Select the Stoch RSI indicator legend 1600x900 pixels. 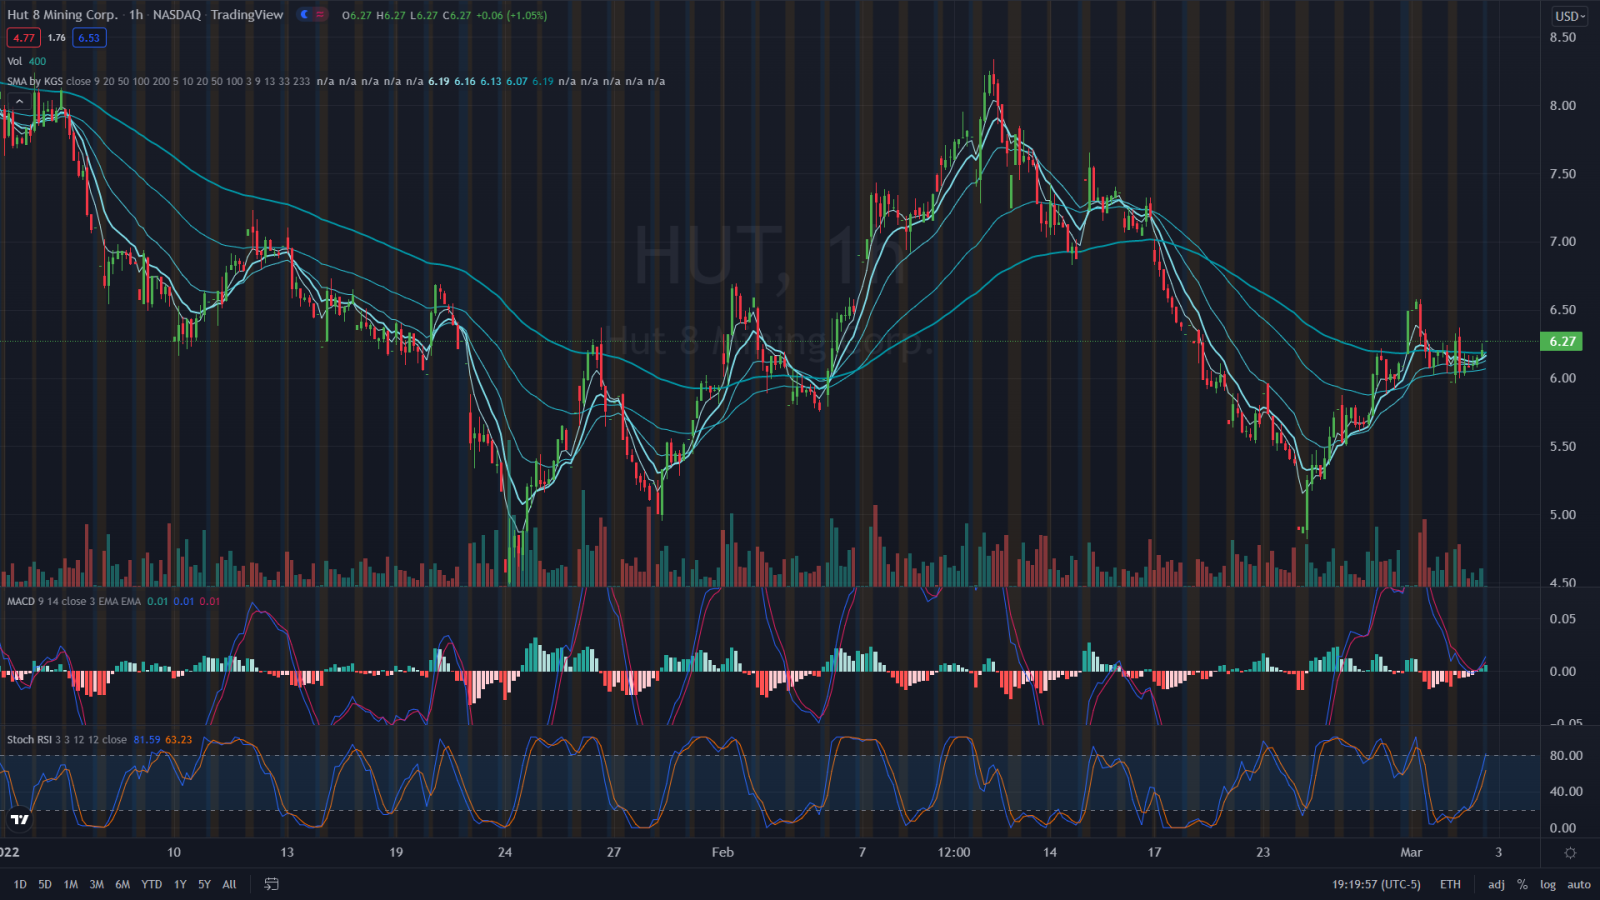point(29,740)
